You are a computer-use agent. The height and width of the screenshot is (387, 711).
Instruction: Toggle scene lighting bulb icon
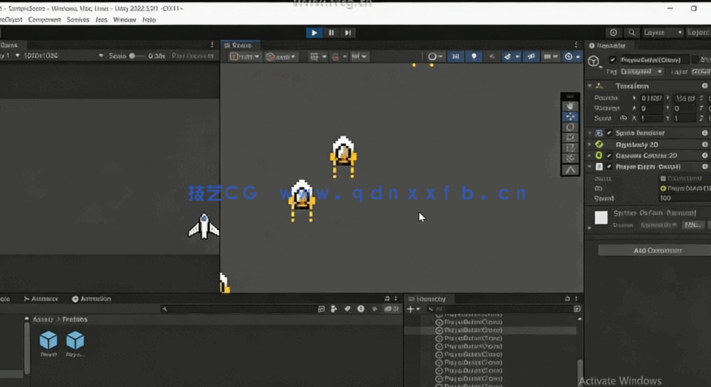[474, 56]
